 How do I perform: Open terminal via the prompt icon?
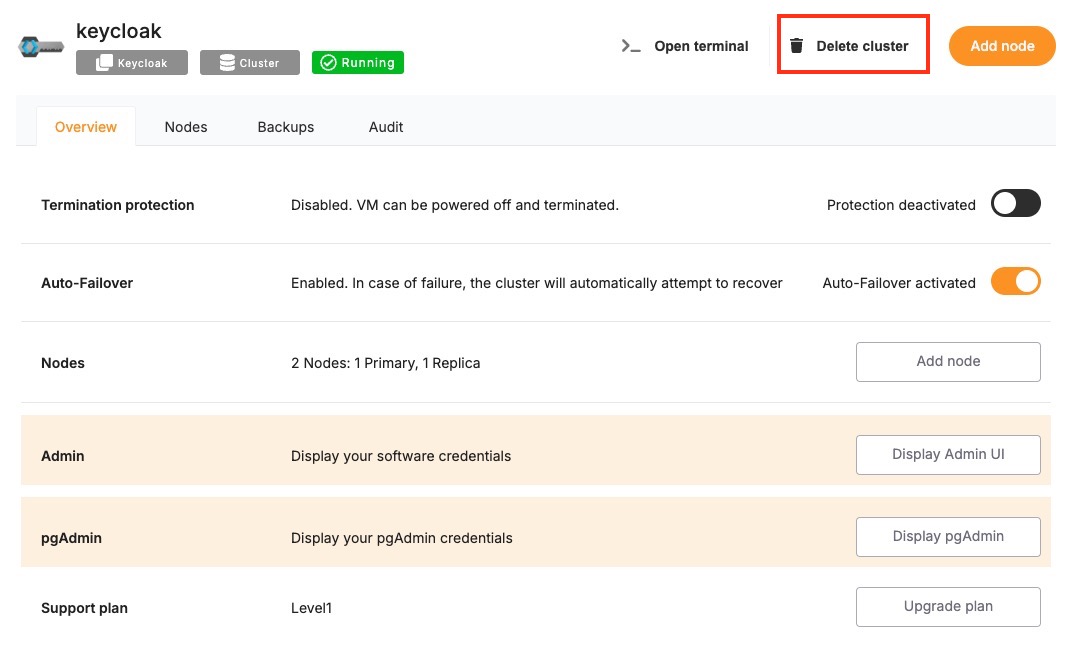(x=630, y=46)
